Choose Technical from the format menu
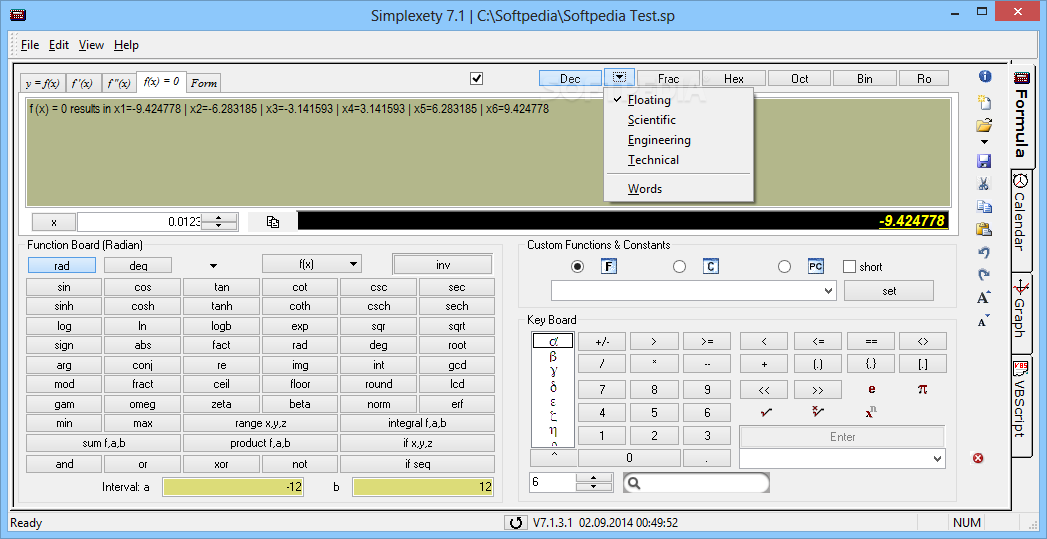Viewport: 1047px width, 539px height. click(678, 160)
